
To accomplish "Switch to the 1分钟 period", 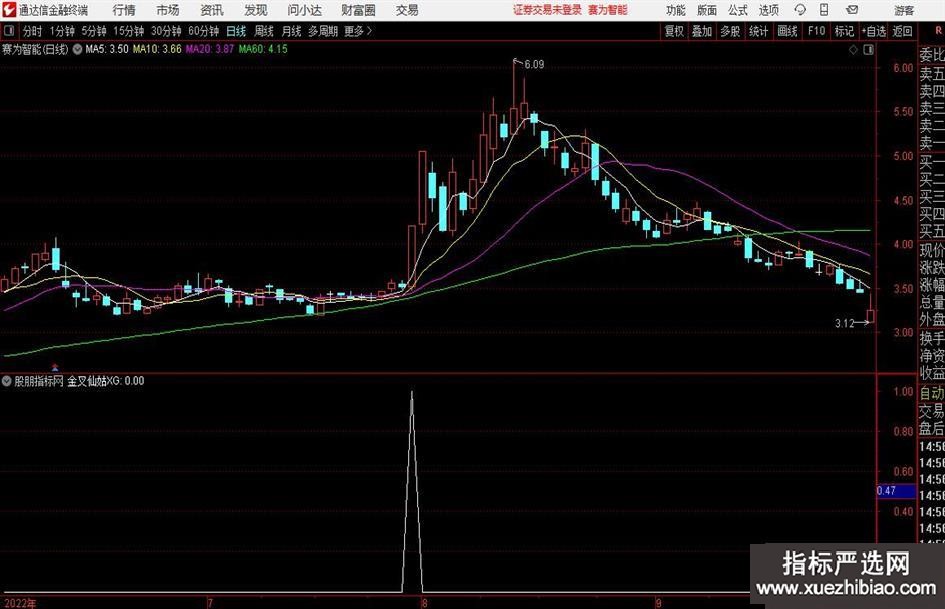I will coord(62,31).
